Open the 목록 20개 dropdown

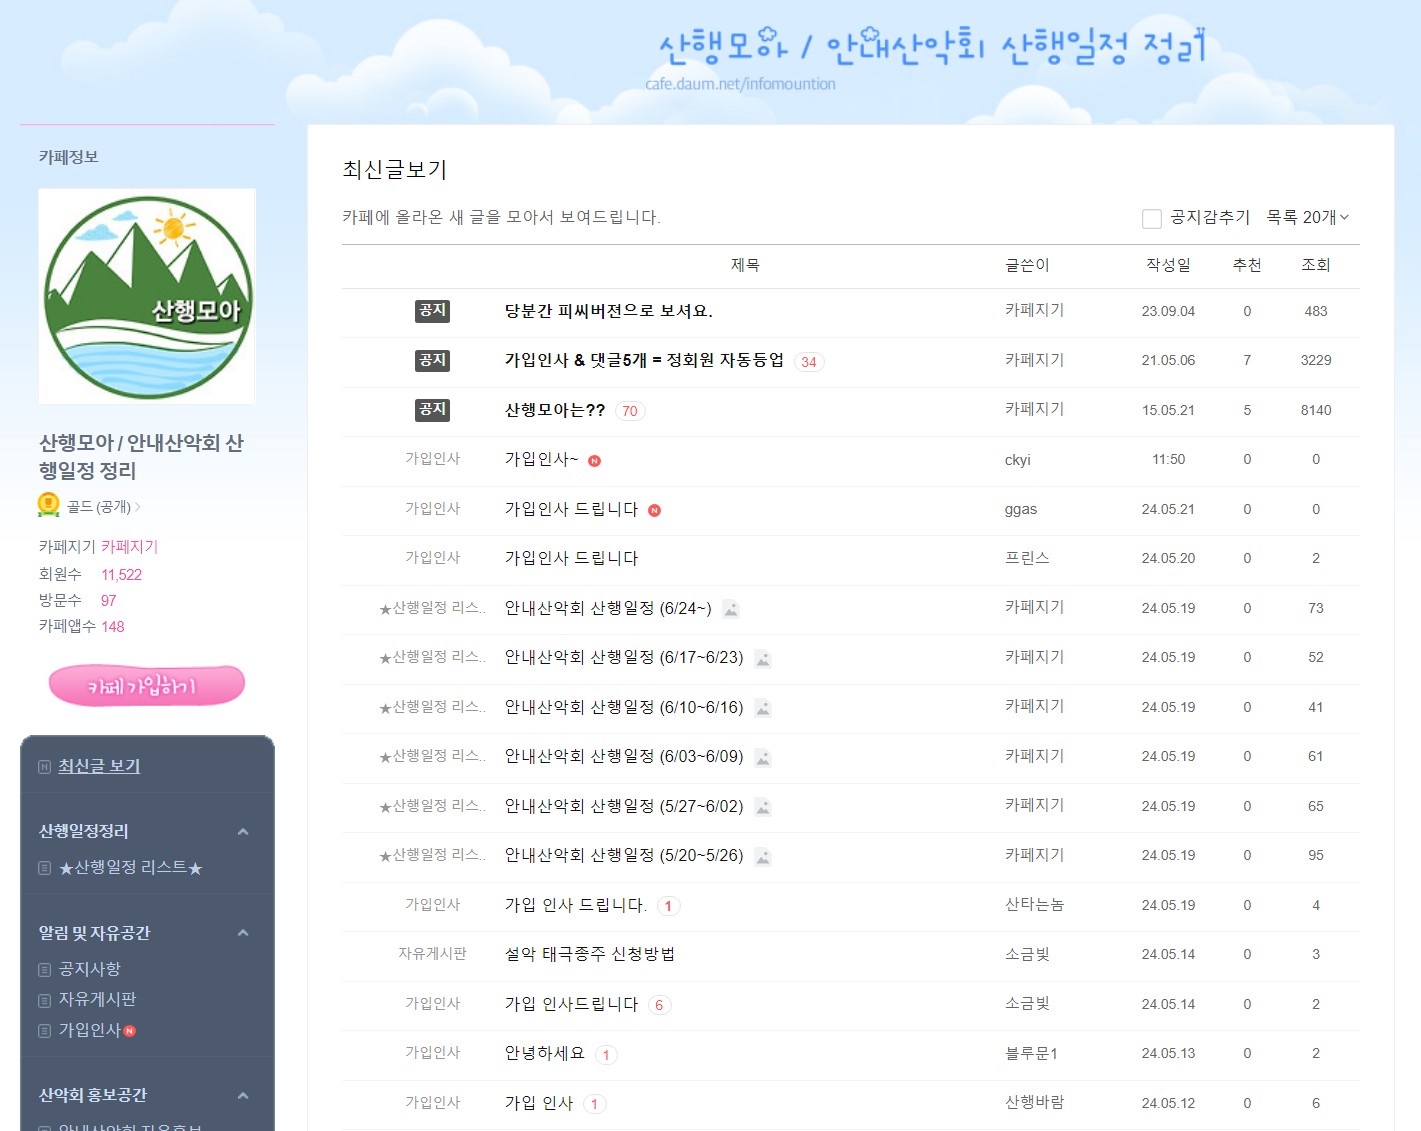[1308, 217]
